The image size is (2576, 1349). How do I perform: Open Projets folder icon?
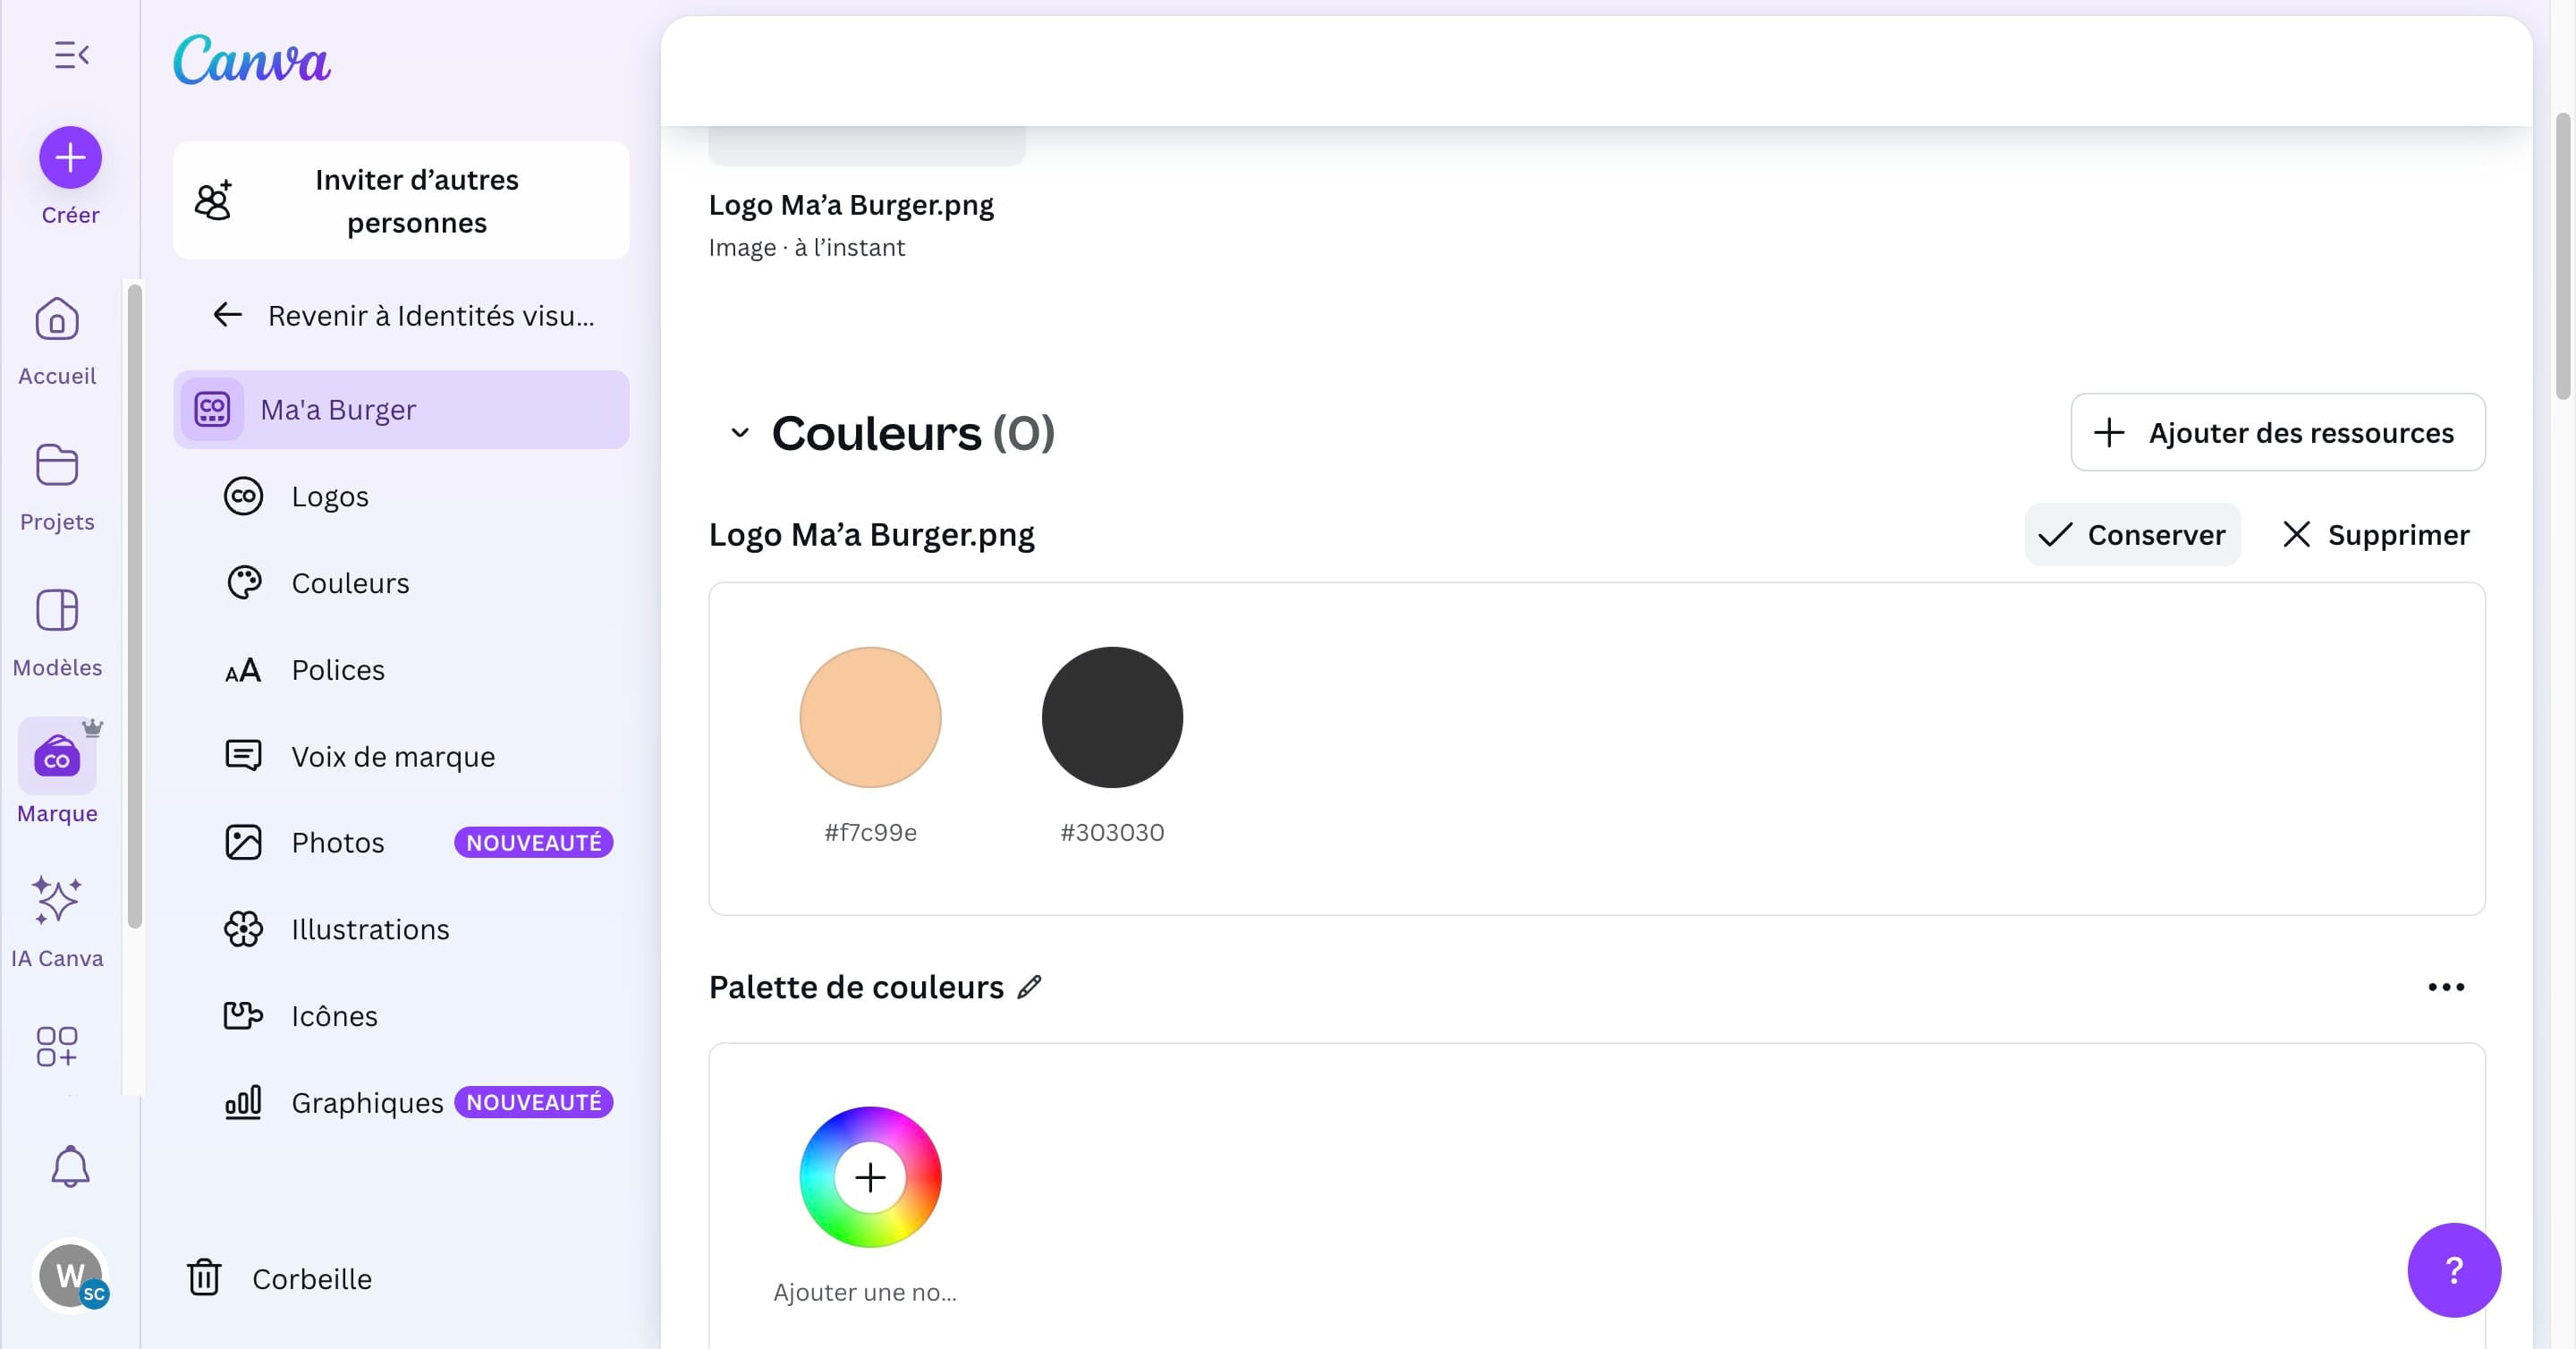click(x=57, y=465)
